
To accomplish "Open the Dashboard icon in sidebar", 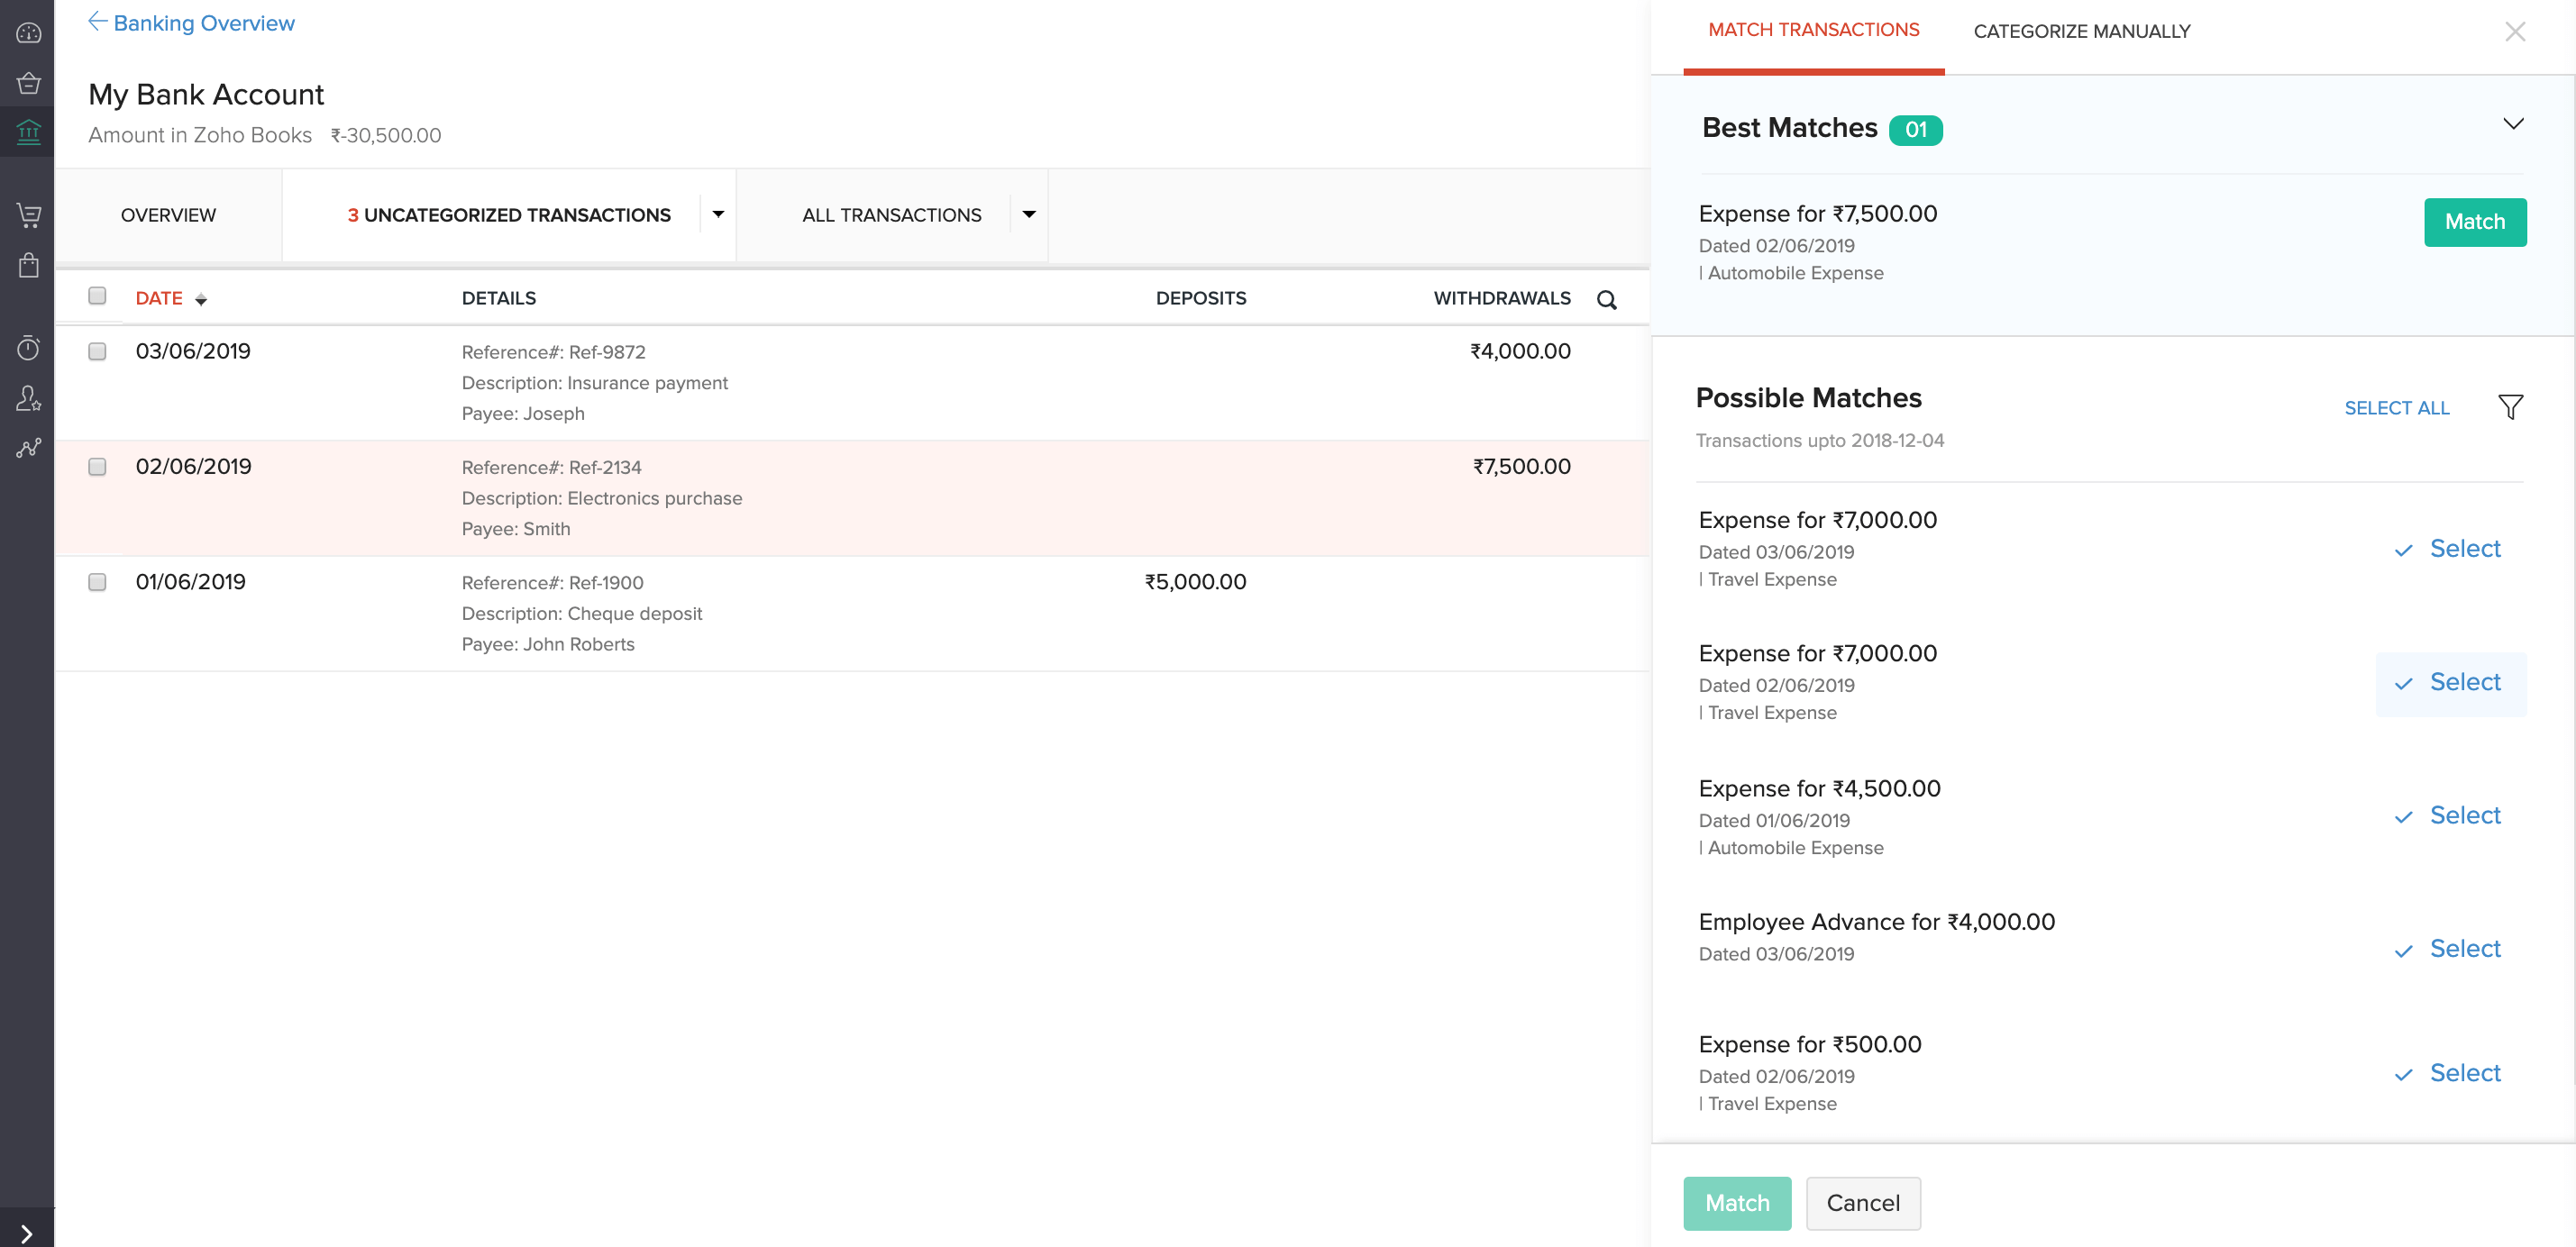I will click(28, 33).
